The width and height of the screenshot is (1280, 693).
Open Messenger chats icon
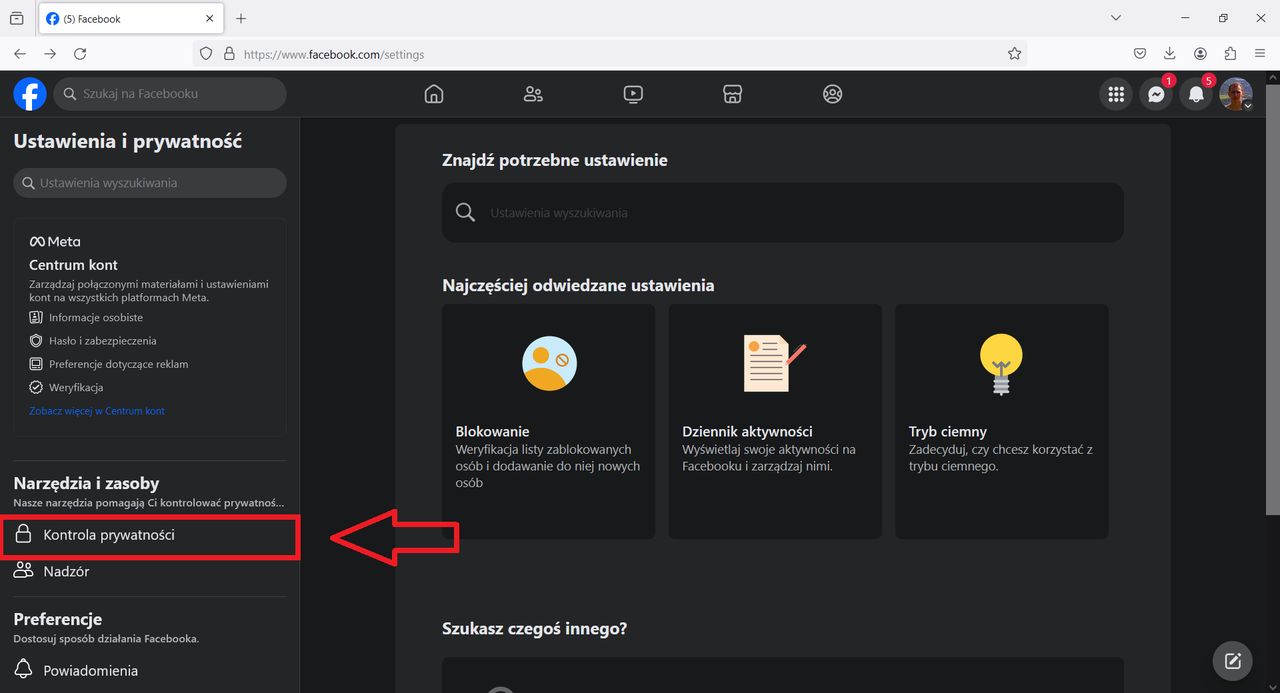click(1156, 94)
